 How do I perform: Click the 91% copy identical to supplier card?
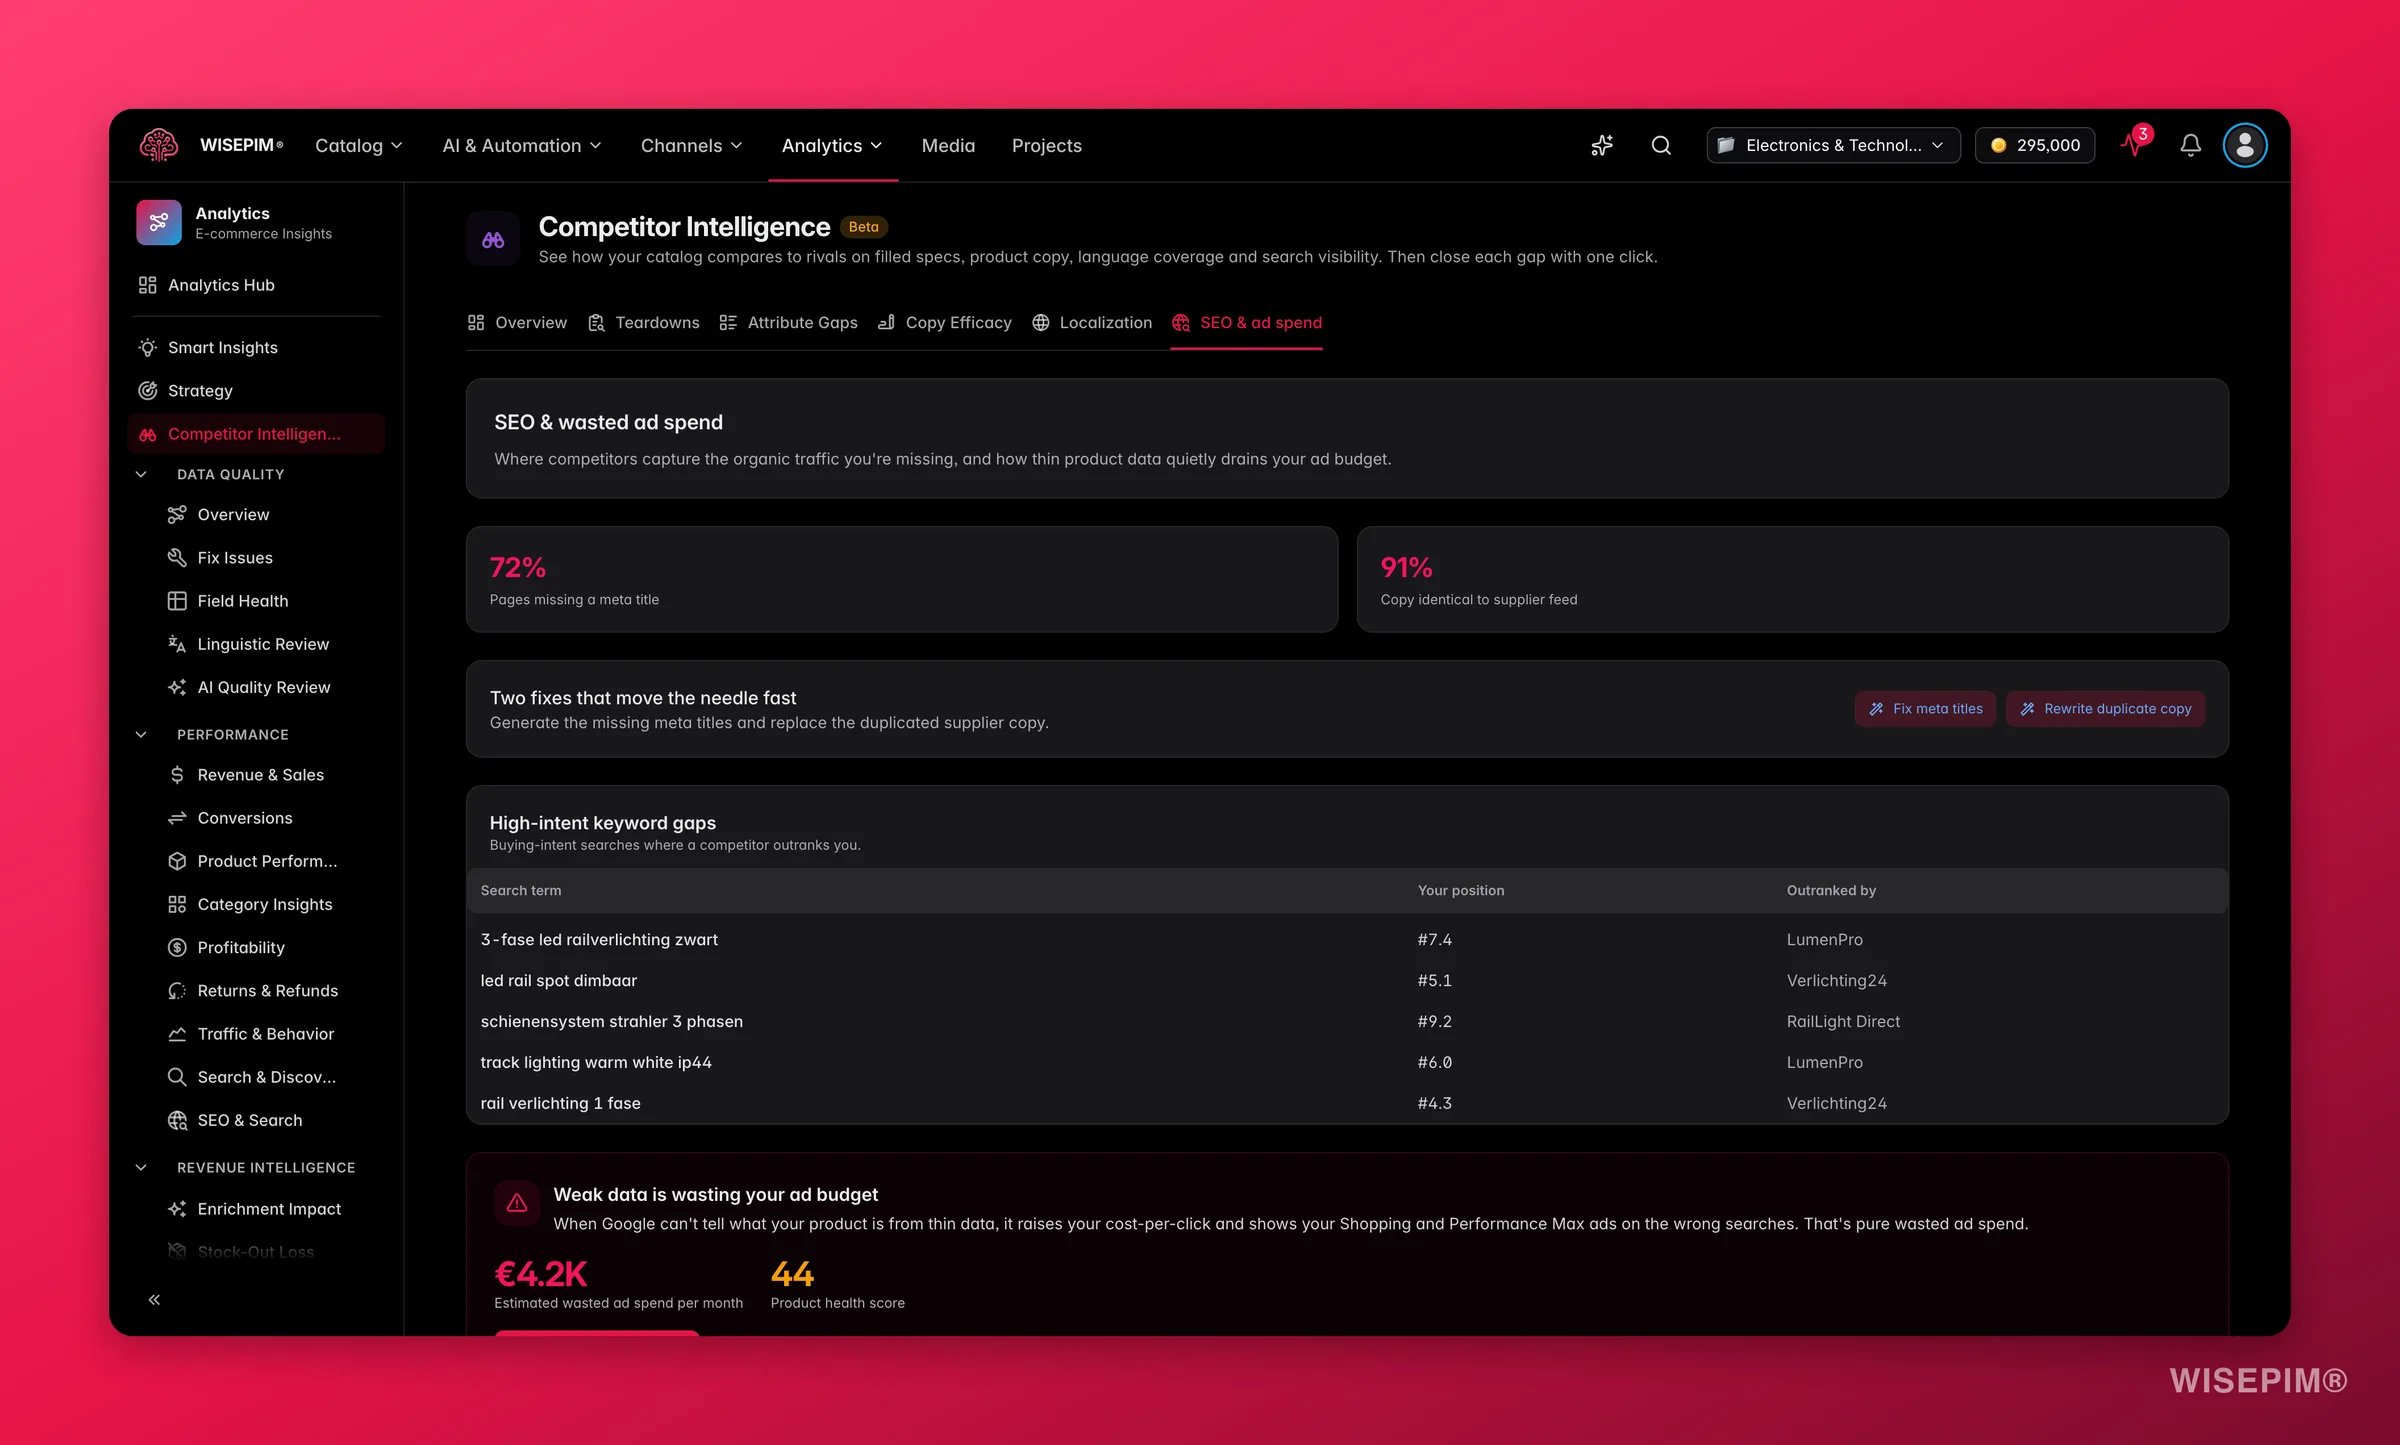1793,579
